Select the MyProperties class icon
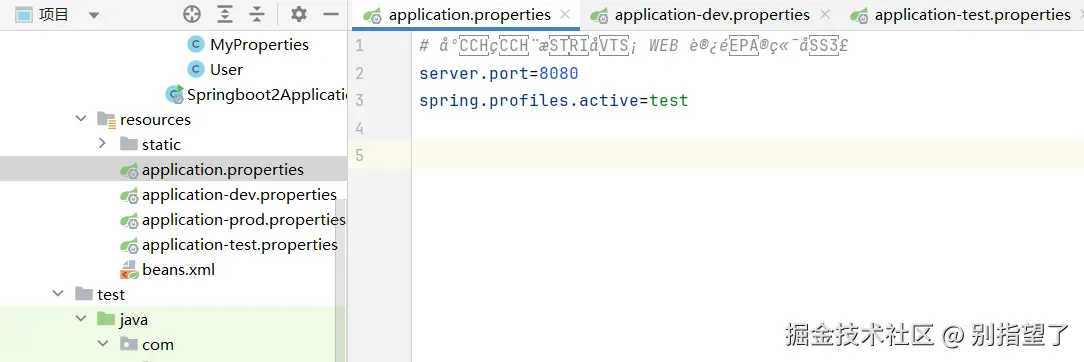 (196, 45)
